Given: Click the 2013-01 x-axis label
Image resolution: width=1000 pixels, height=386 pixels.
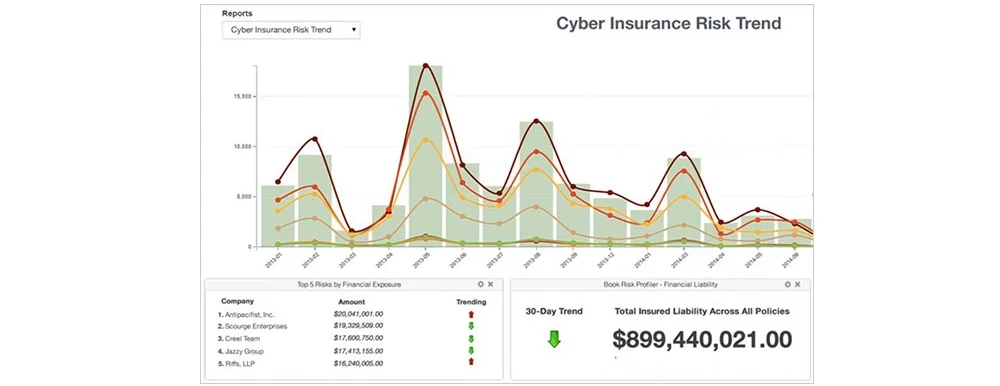Looking at the screenshot, I should pyautogui.click(x=273, y=260).
